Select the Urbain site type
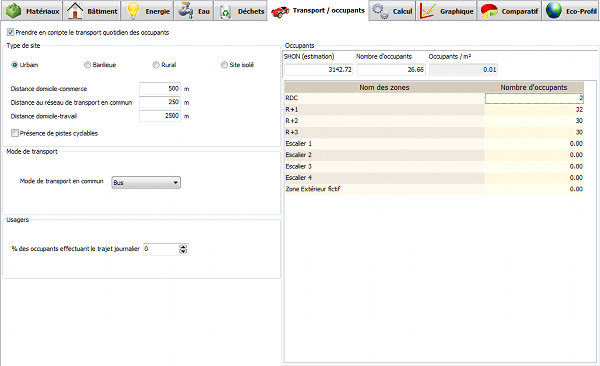Image resolution: width=600 pixels, height=366 pixels. pyautogui.click(x=15, y=65)
